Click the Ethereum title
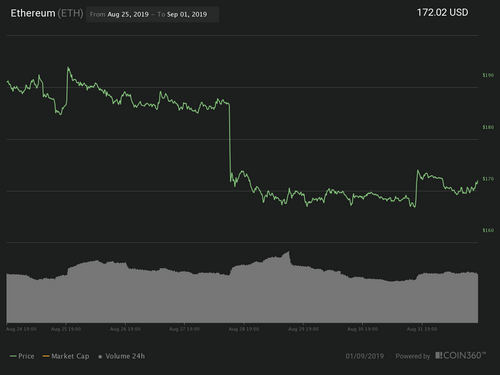The image size is (500, 375). [x=33, y=13]
